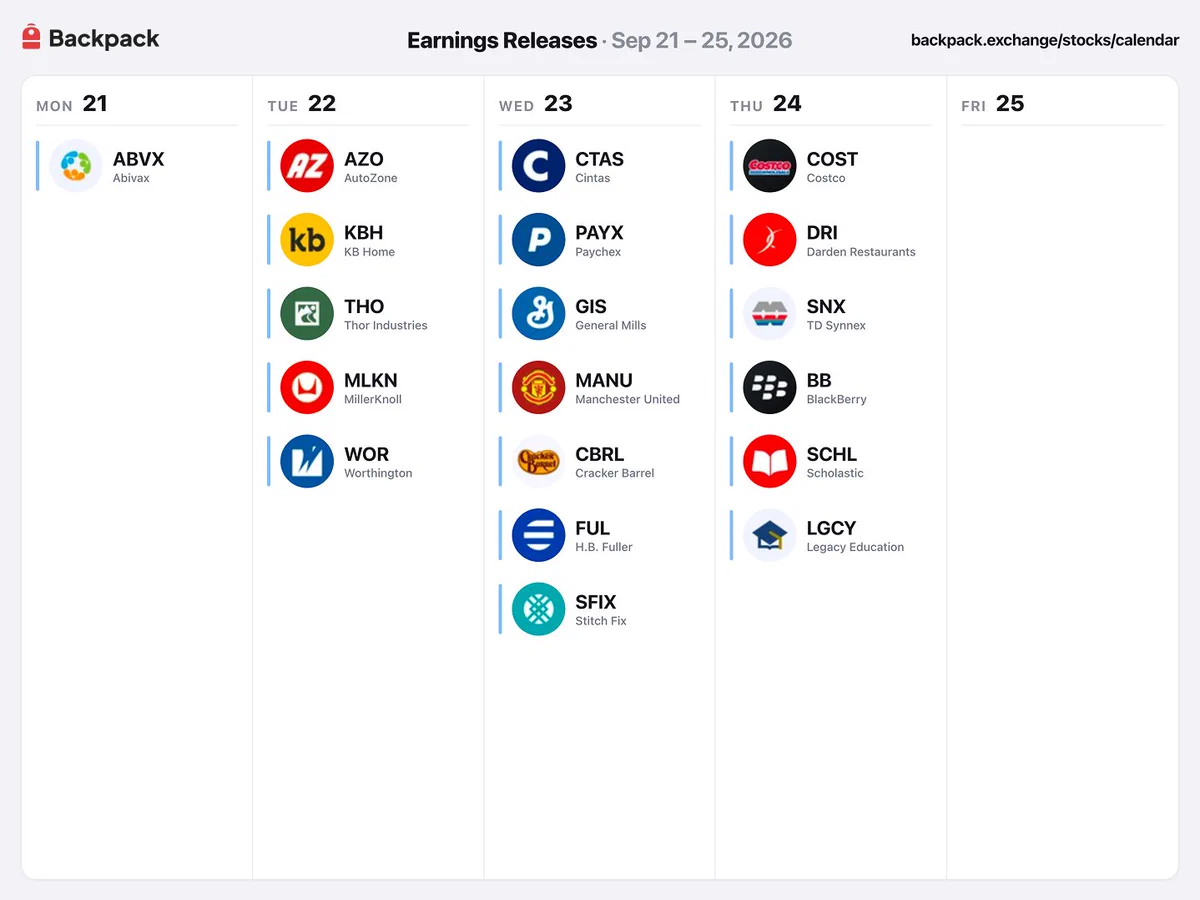The height and width of the screenshot is (900, 1200).
Task: Click the Abivax ABVX logo
Action: tap(76, 166)
